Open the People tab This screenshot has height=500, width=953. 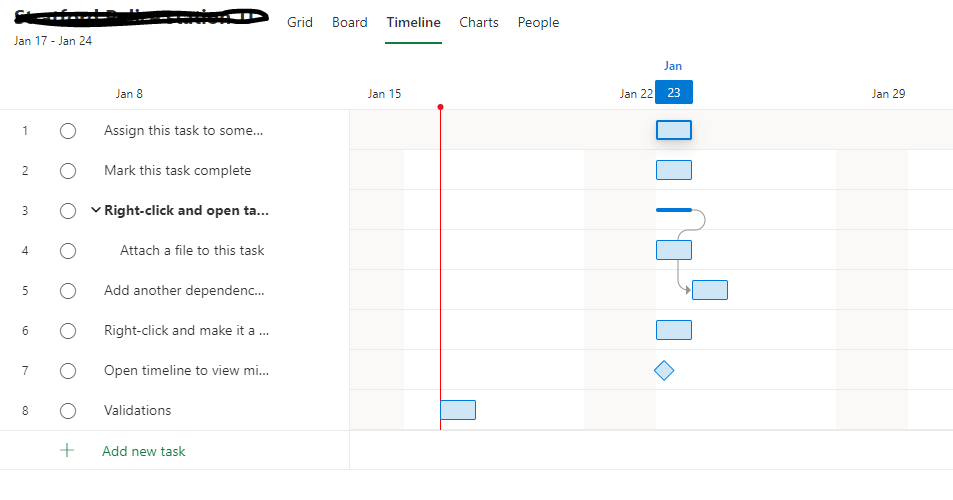pyautogui.click(x=538, y=22)
